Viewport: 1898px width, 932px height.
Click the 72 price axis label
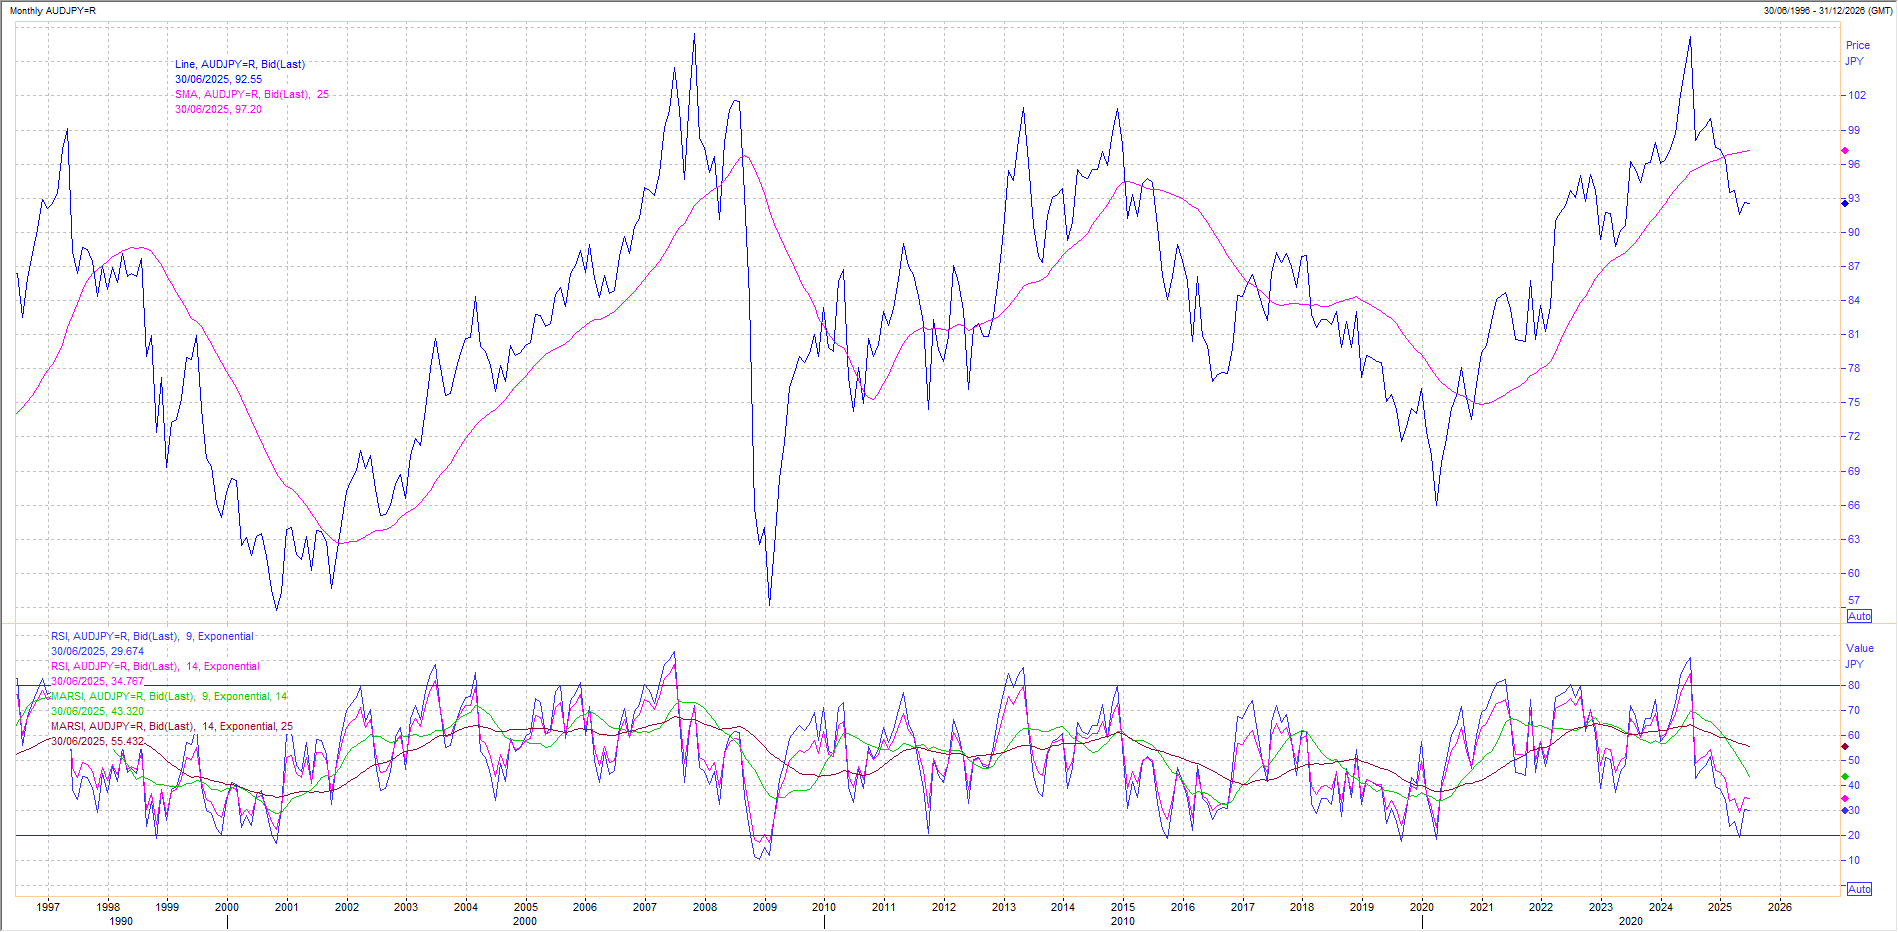click(x=1854, y=436)
